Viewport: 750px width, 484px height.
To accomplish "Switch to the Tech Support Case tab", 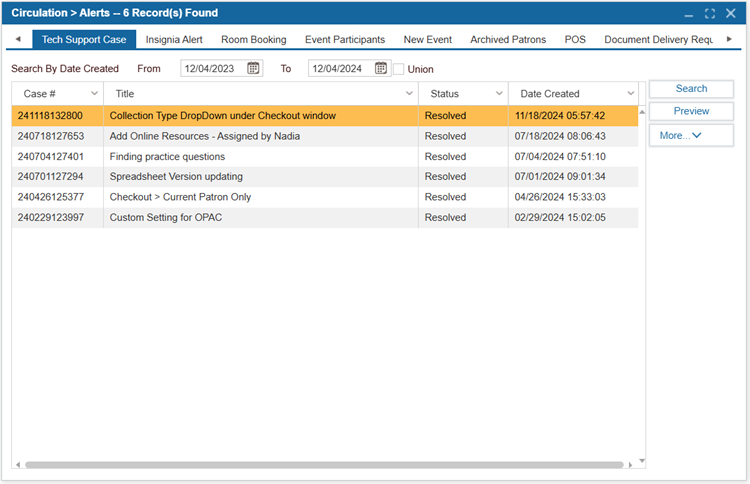I will [84, 39].
